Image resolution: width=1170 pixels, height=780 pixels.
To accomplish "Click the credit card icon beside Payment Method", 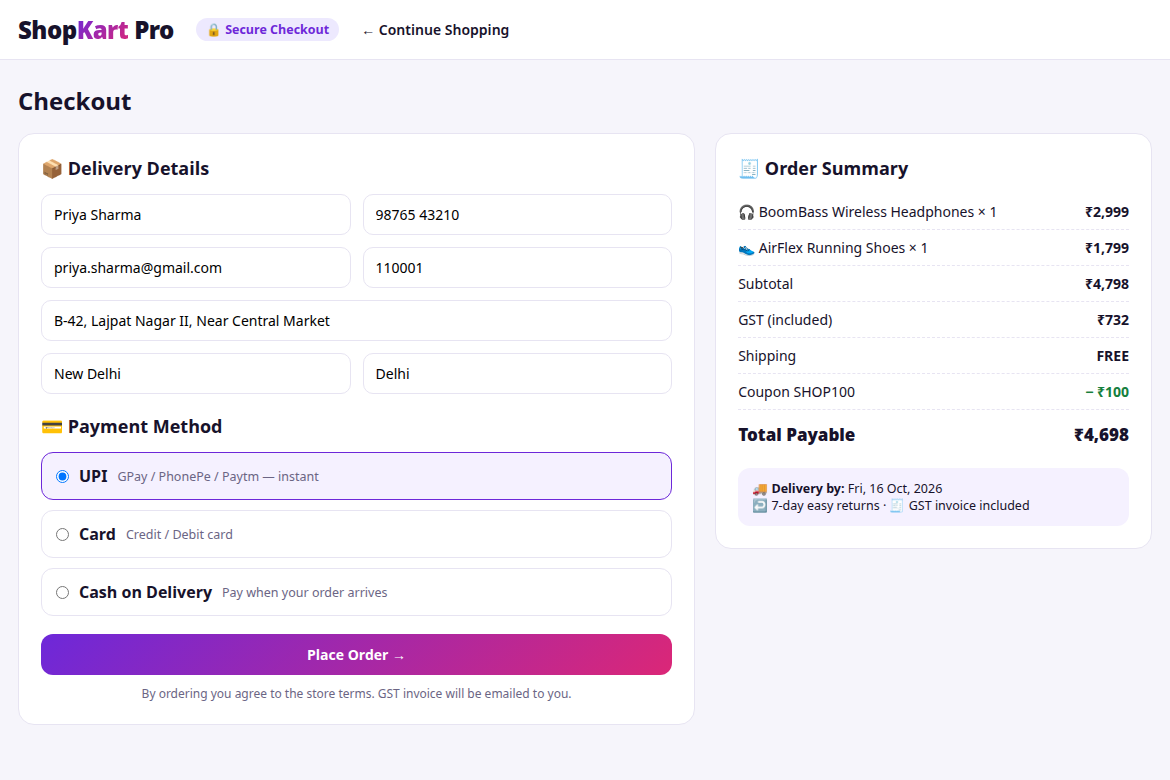I will (51, 427).
